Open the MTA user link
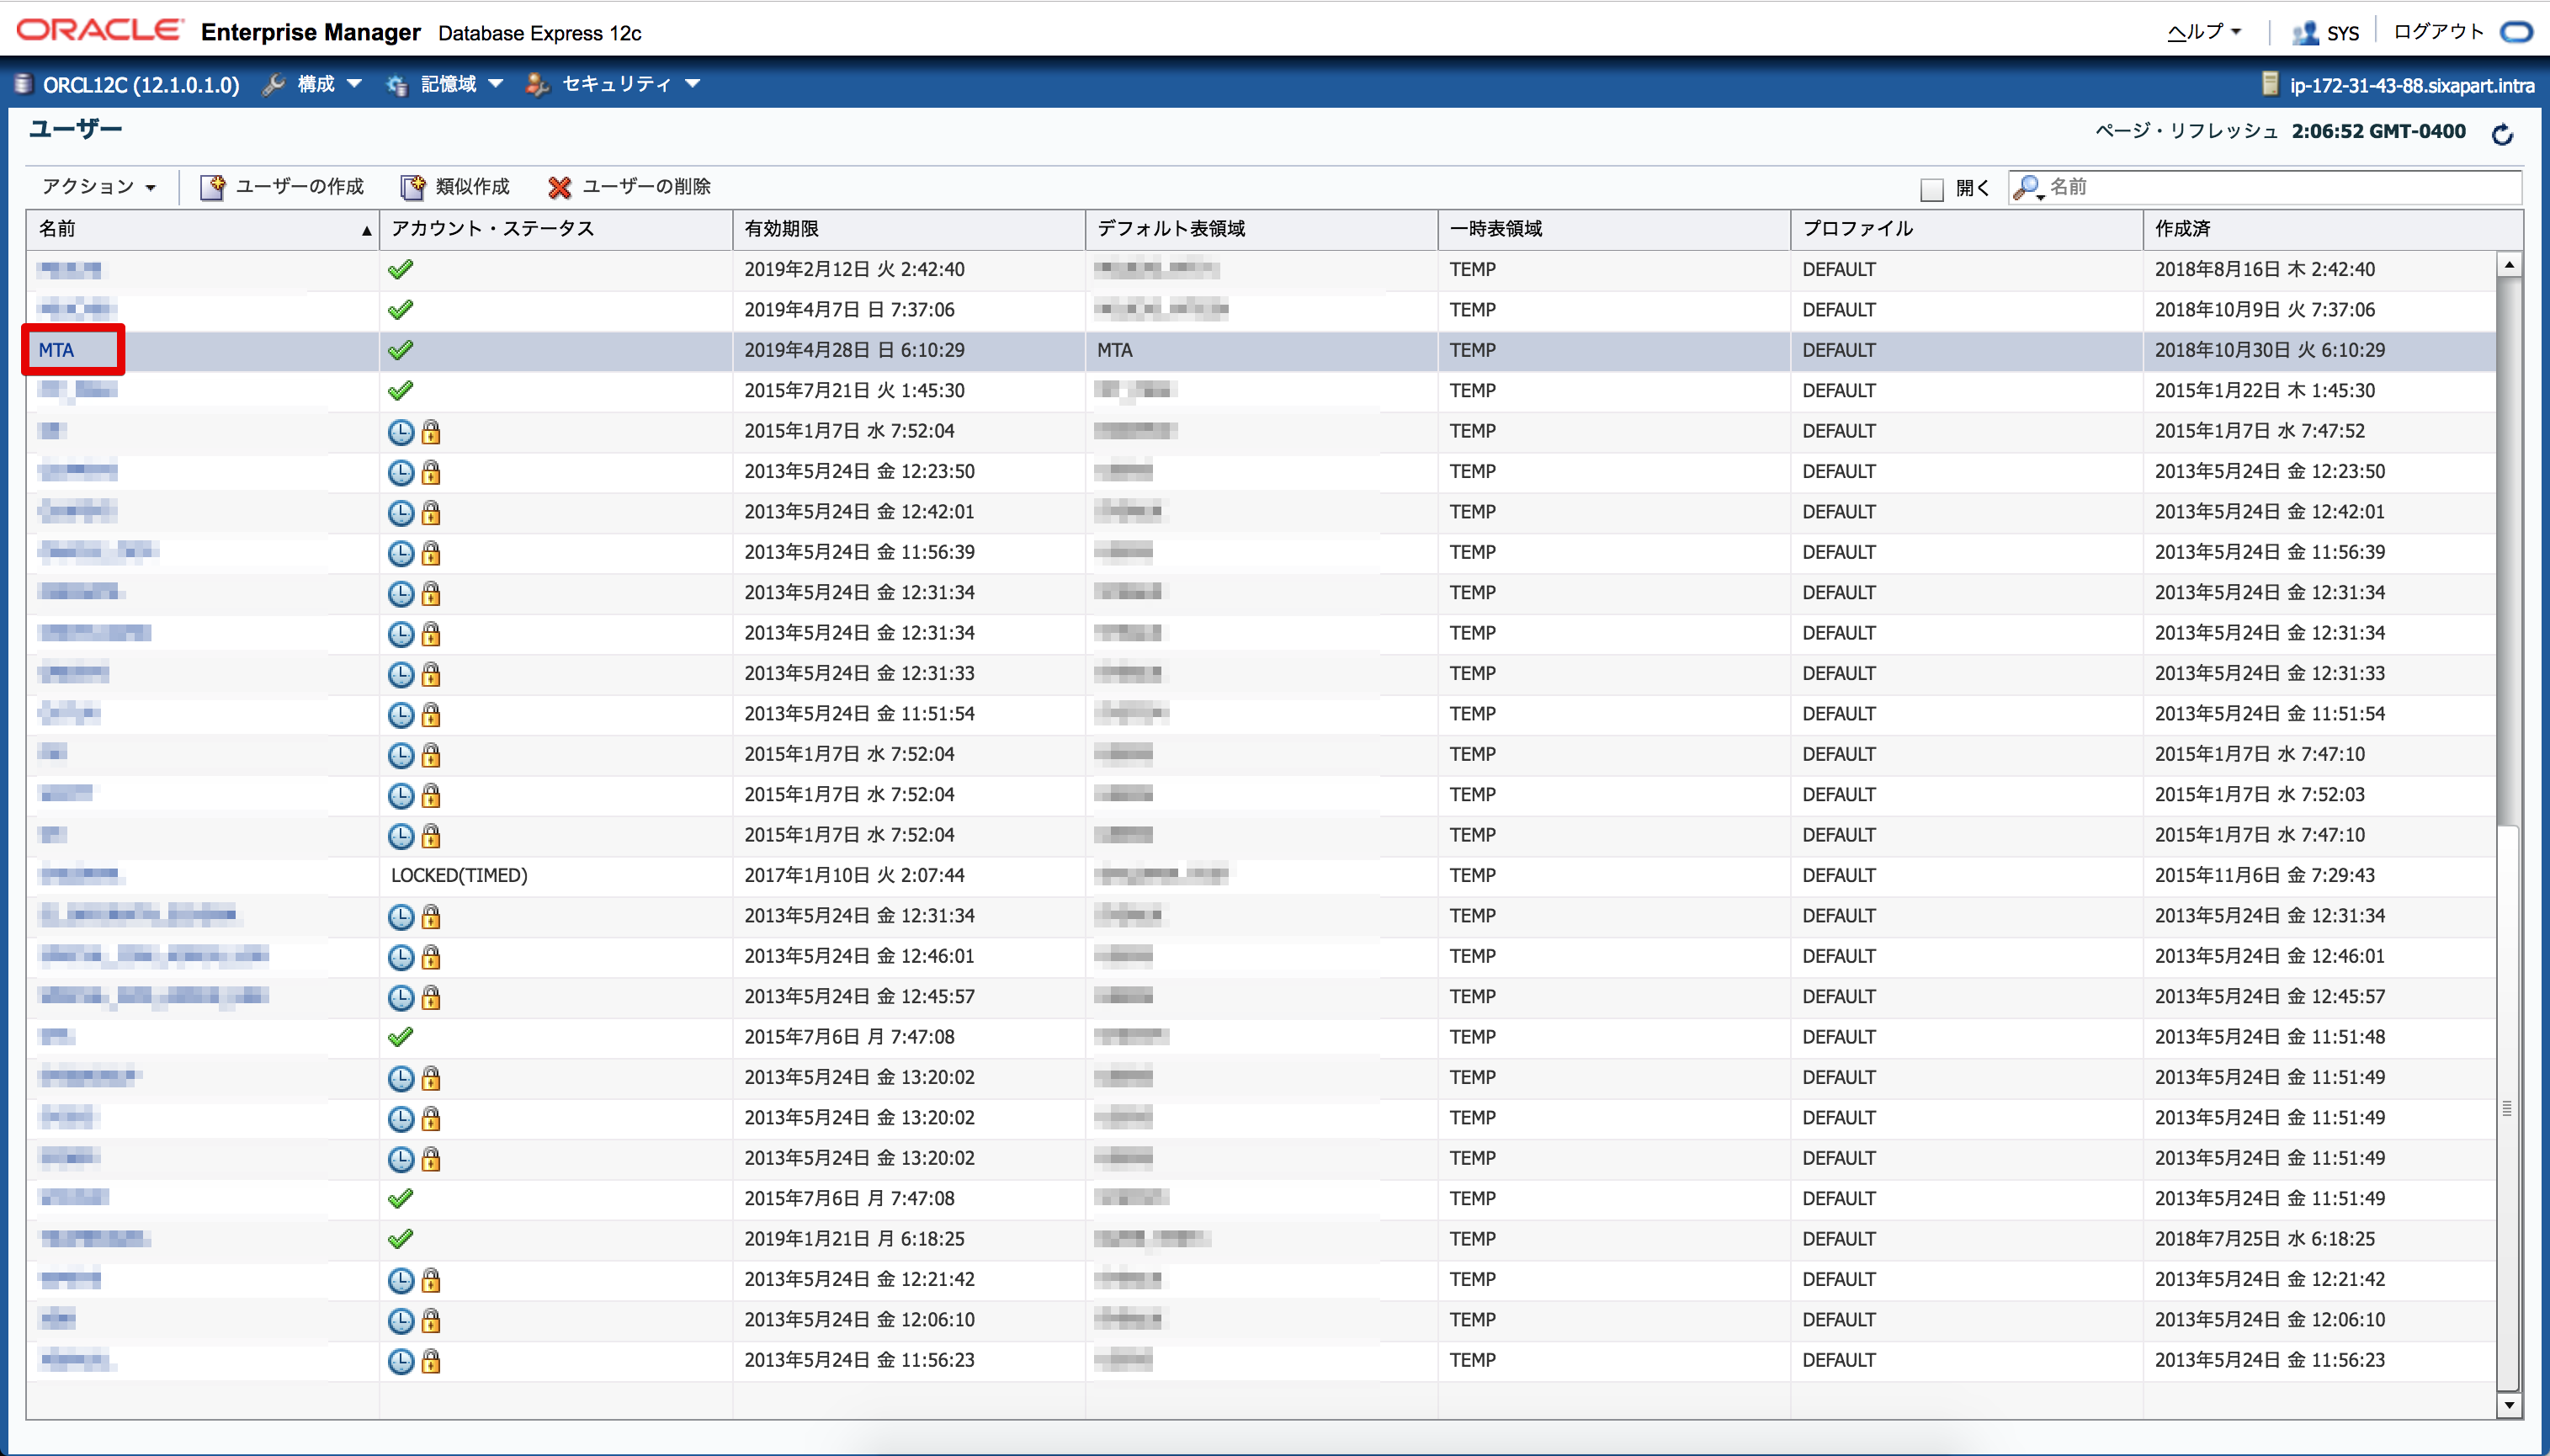 coord(56,350)
